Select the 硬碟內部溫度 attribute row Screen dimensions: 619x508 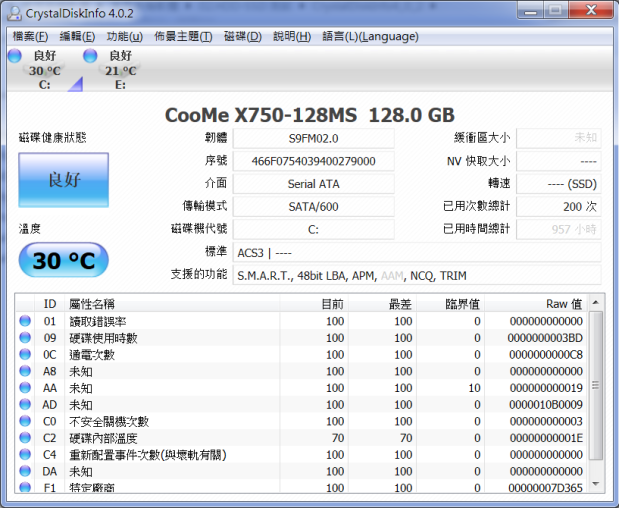(302, 438)
